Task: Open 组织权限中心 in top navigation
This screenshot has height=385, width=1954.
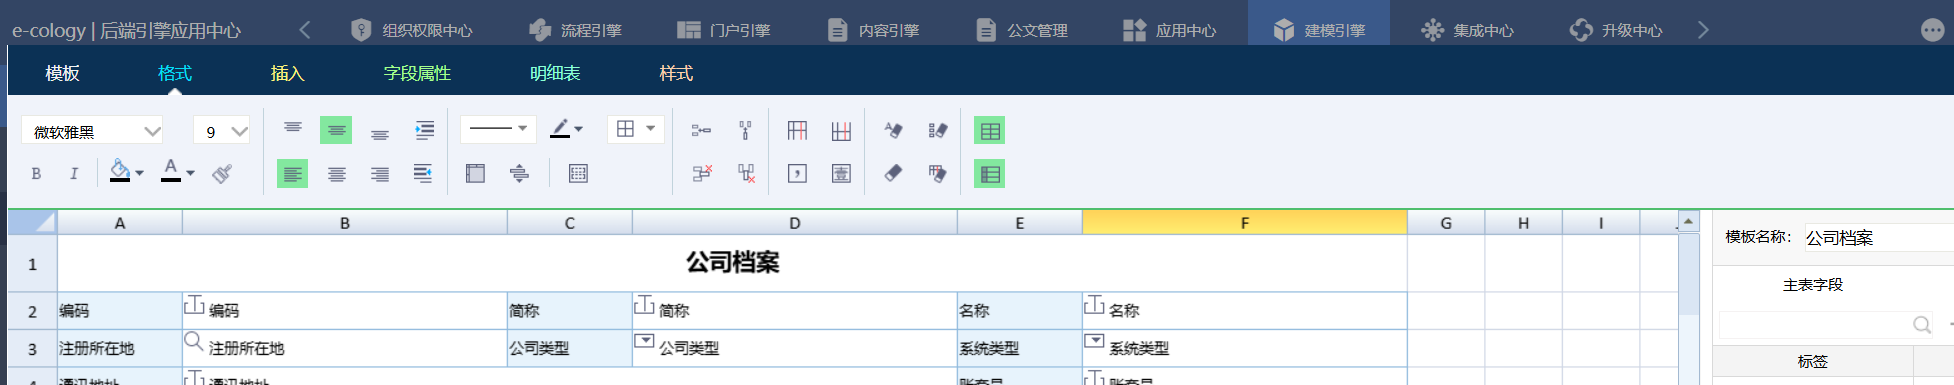Action: (x=411, y=30)
